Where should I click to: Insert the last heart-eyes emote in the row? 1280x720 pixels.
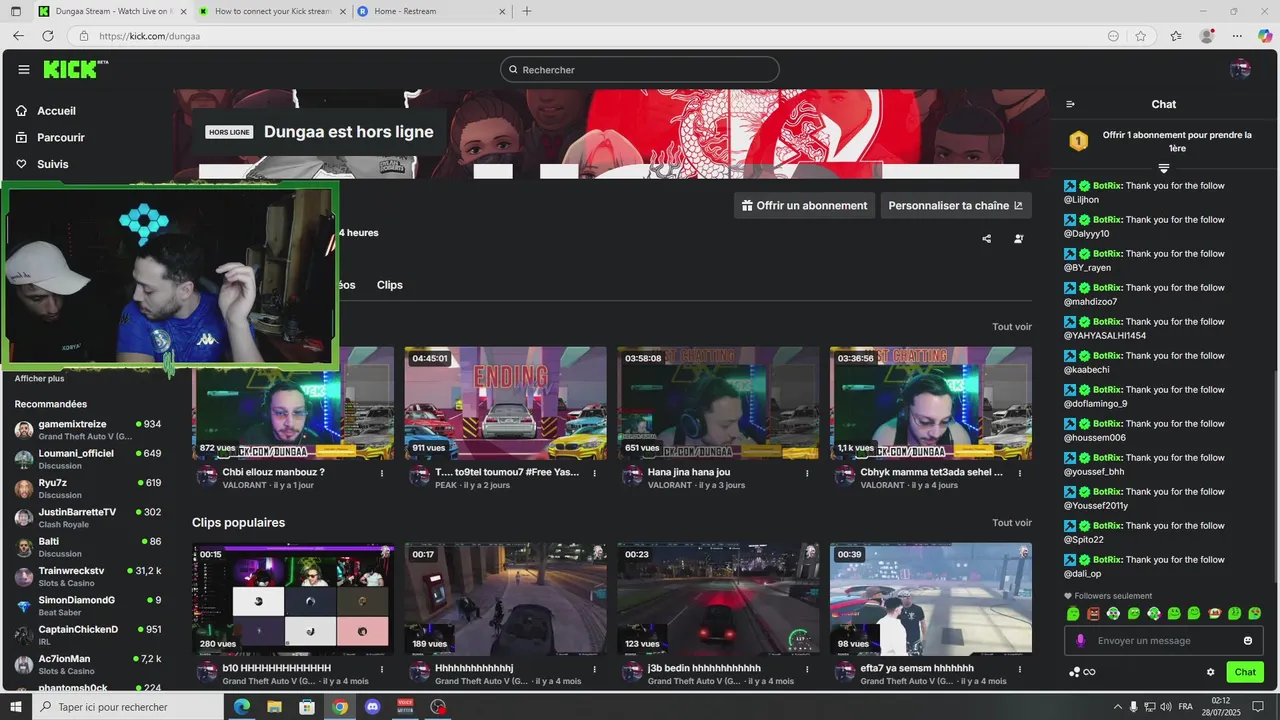[1255, 613]
